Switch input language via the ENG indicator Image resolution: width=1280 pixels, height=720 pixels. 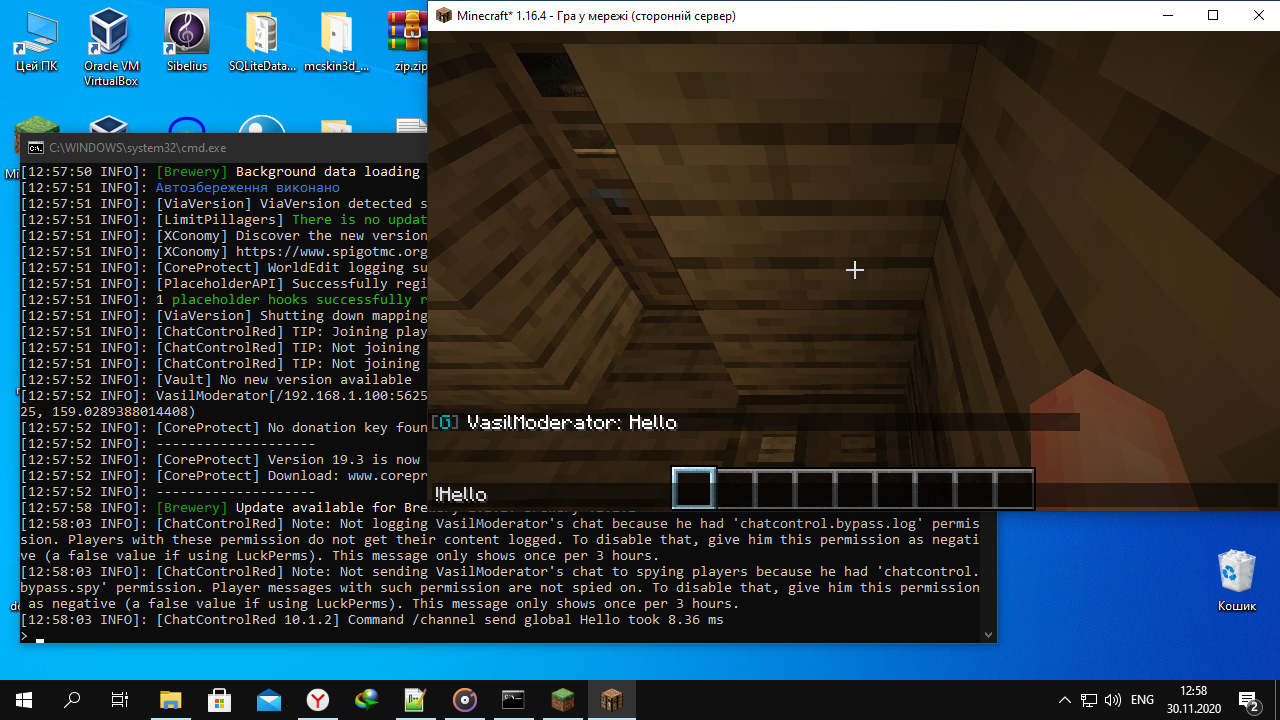(x=1141, y=700)
